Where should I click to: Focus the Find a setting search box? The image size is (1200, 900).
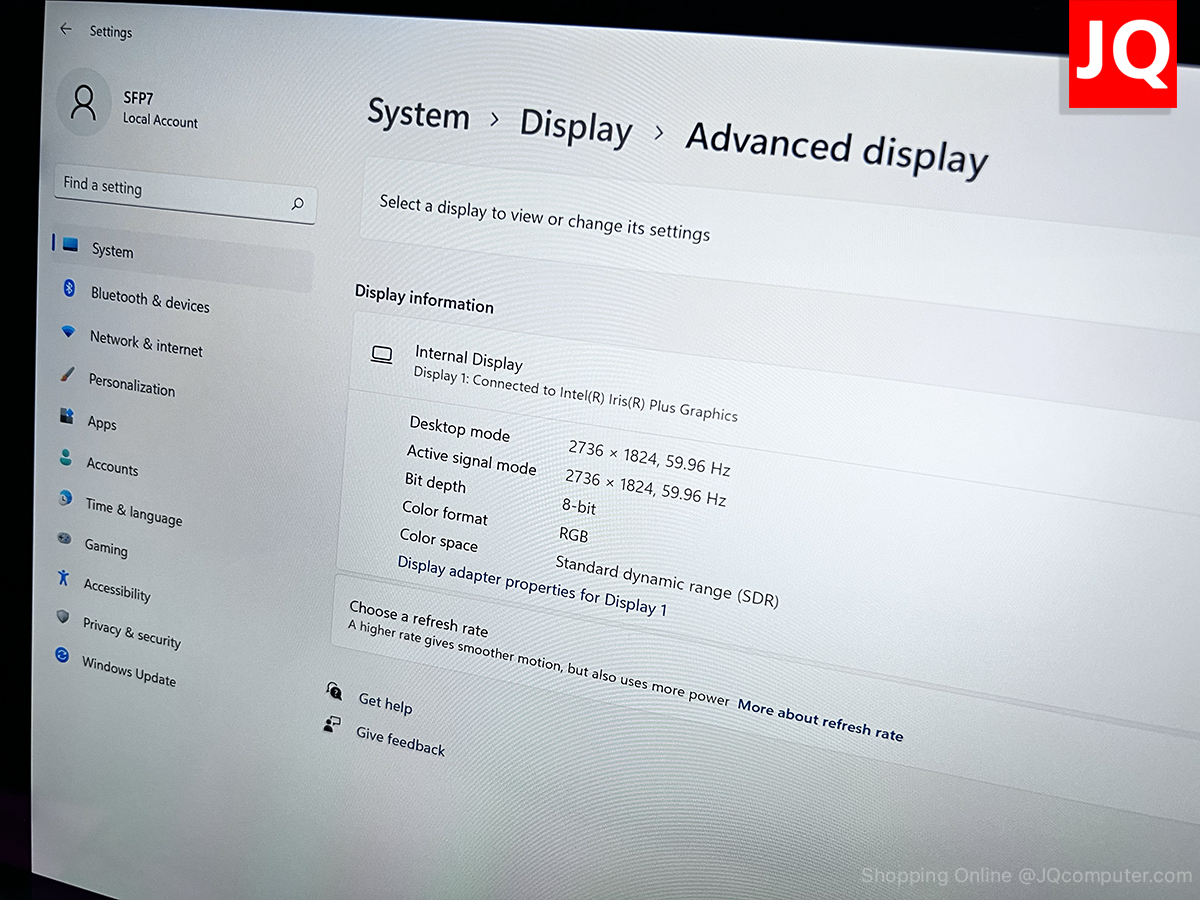coord(185,194)
